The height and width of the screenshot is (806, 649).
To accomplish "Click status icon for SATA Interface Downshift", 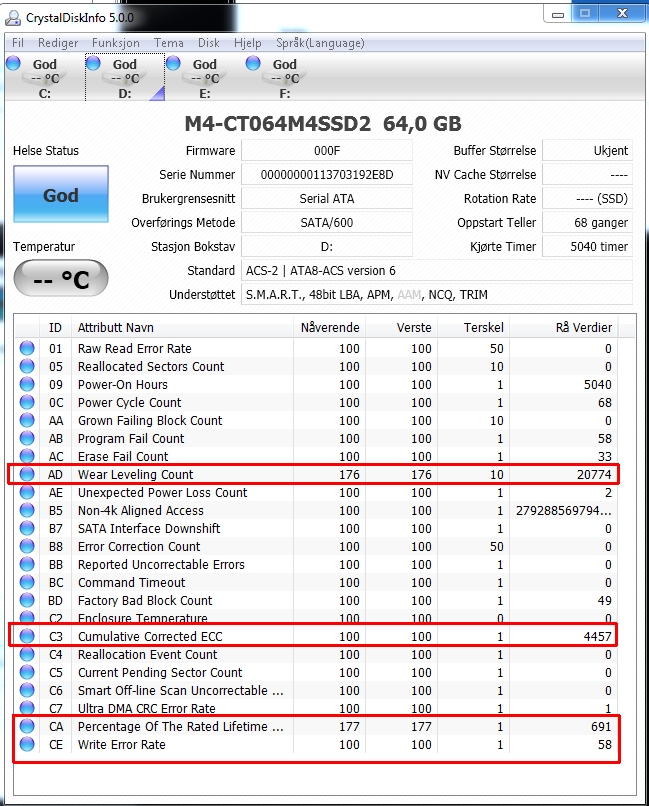I will coord(27,528).
